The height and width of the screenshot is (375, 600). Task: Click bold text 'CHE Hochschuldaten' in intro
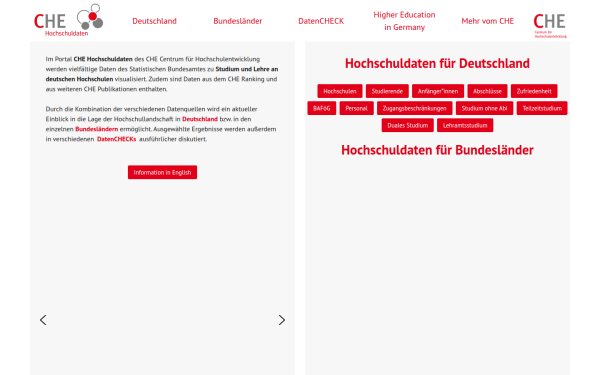tap(103, 59)
